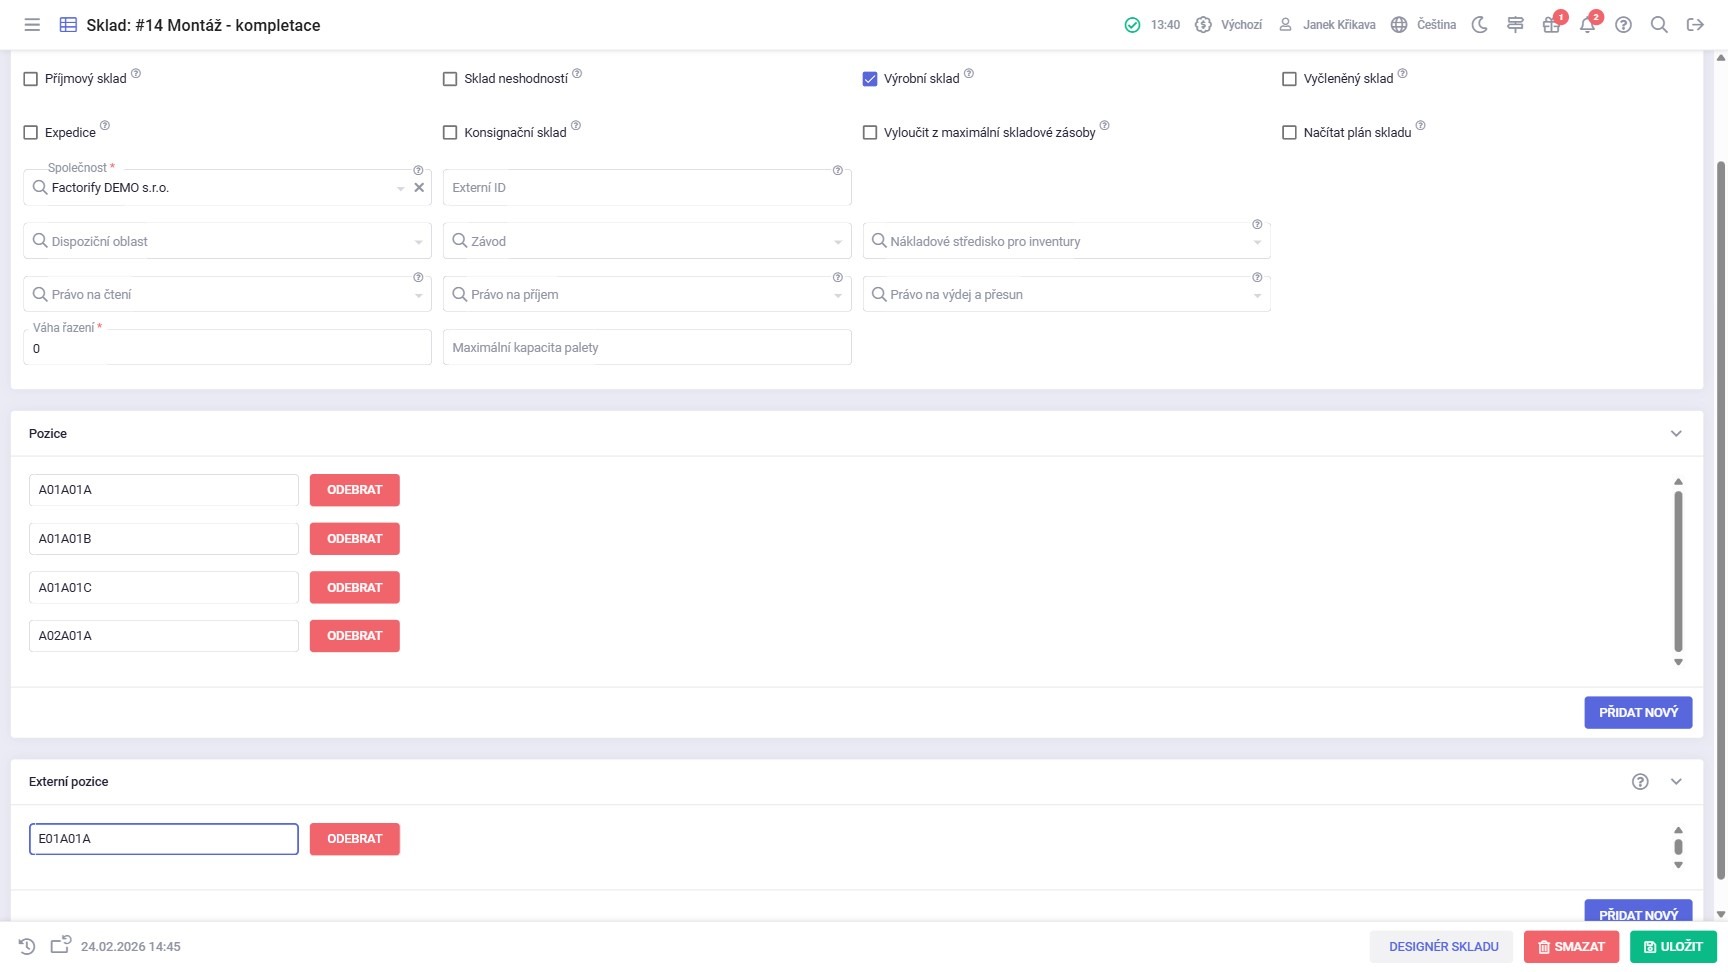Open the gift news icon
The height and width of the screenshot is (972, 1728).
[x=1551, y=25]
